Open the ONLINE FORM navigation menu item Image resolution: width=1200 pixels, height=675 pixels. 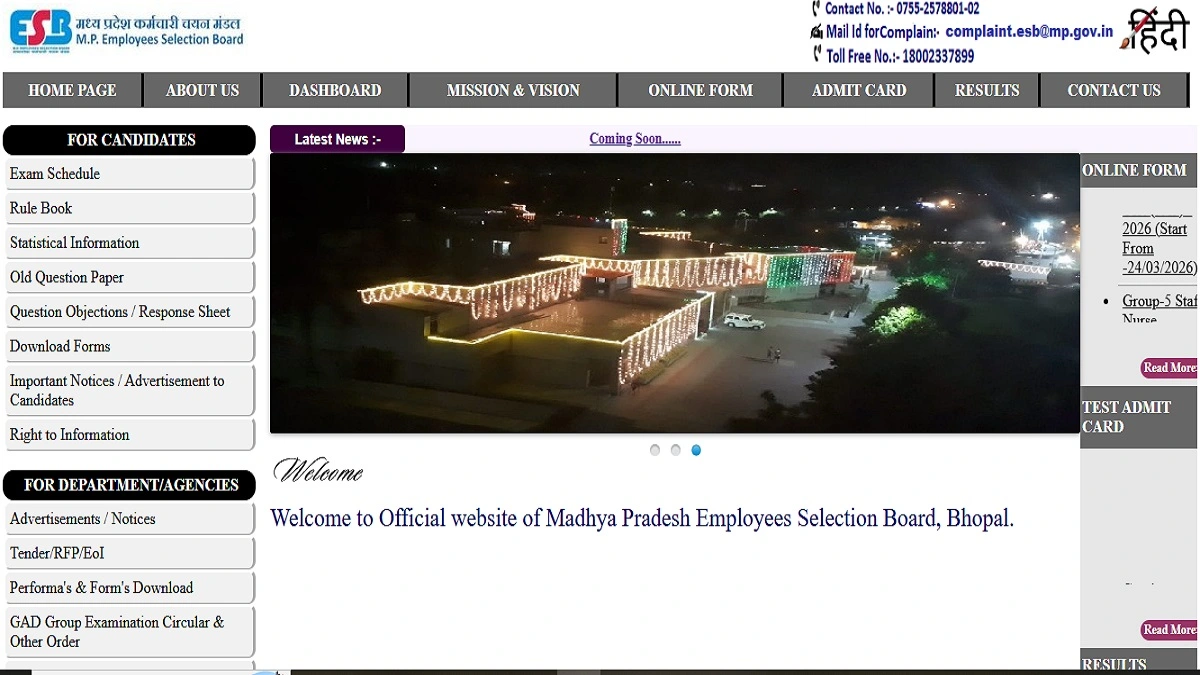700,90
